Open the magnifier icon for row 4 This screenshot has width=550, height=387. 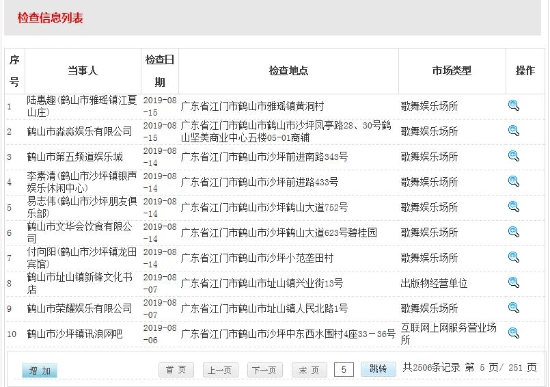pos(514,181)
